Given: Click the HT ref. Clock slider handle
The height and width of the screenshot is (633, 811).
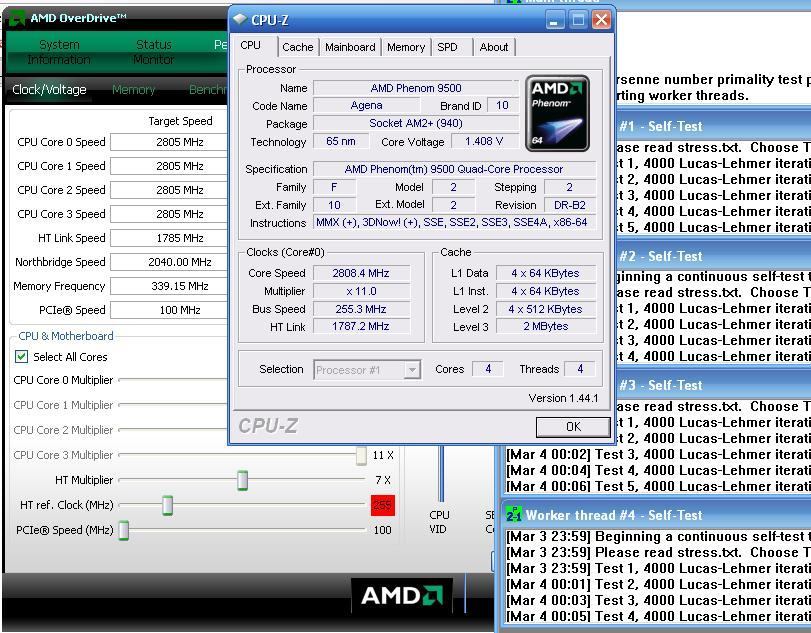Looking at the screenshot, I should [x=167, y=505].
